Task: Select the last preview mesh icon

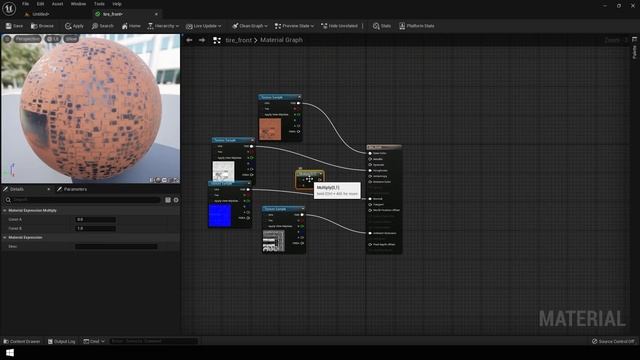Action: point(176,180)
